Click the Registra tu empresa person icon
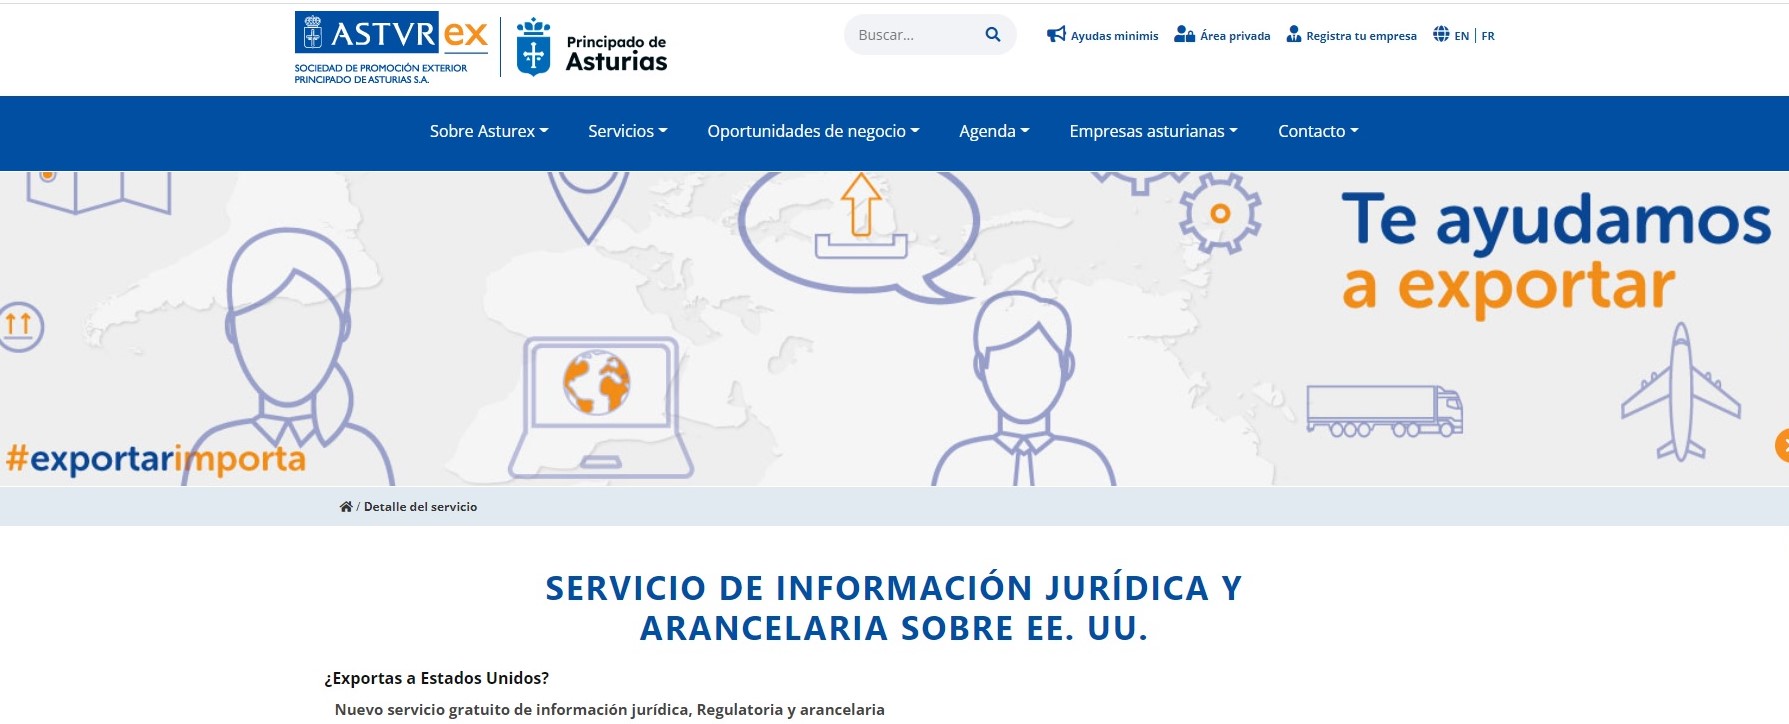Image resolution: width=1789 pixels, height=724 pixels. pos(1294,35)
